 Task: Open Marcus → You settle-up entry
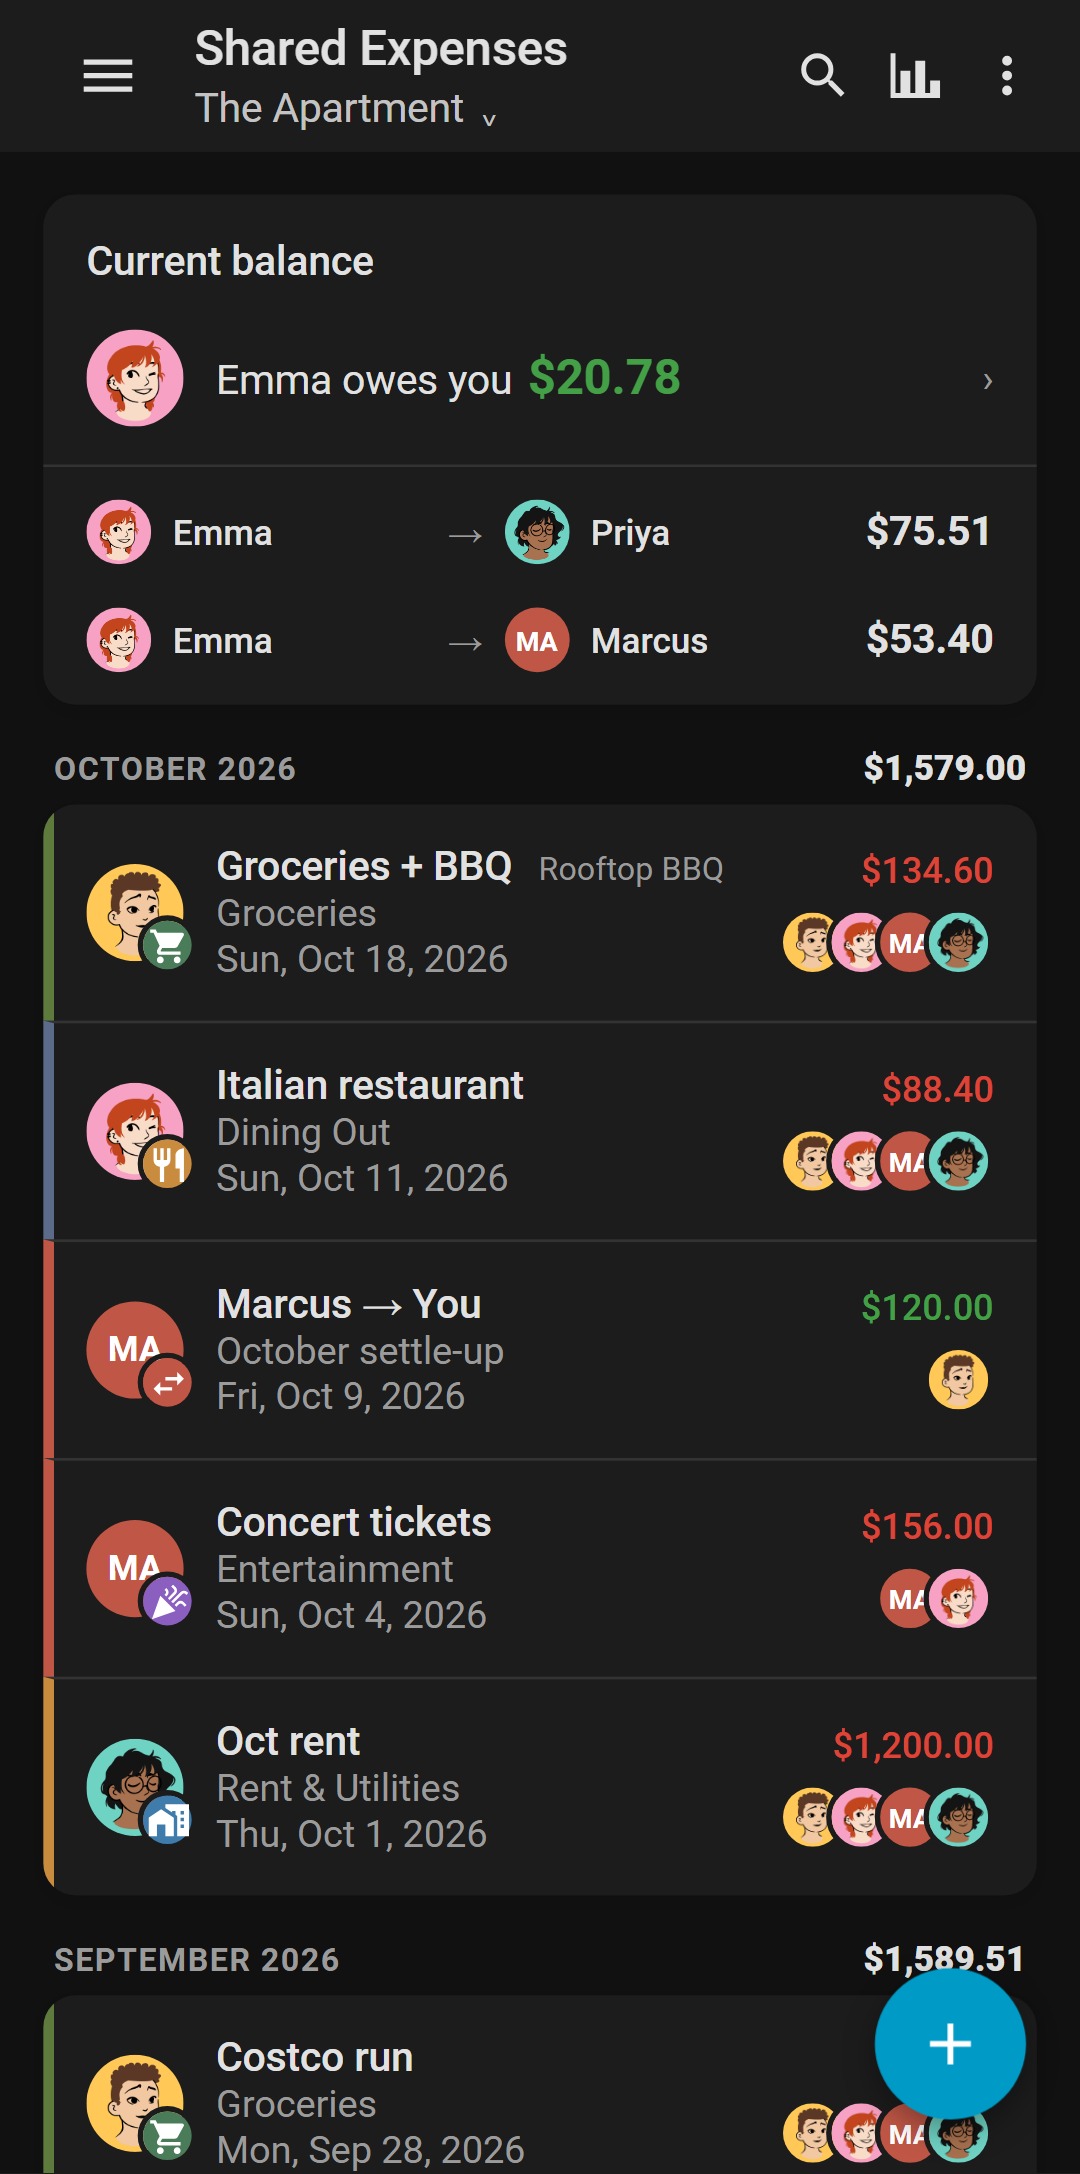[540, 1350]
